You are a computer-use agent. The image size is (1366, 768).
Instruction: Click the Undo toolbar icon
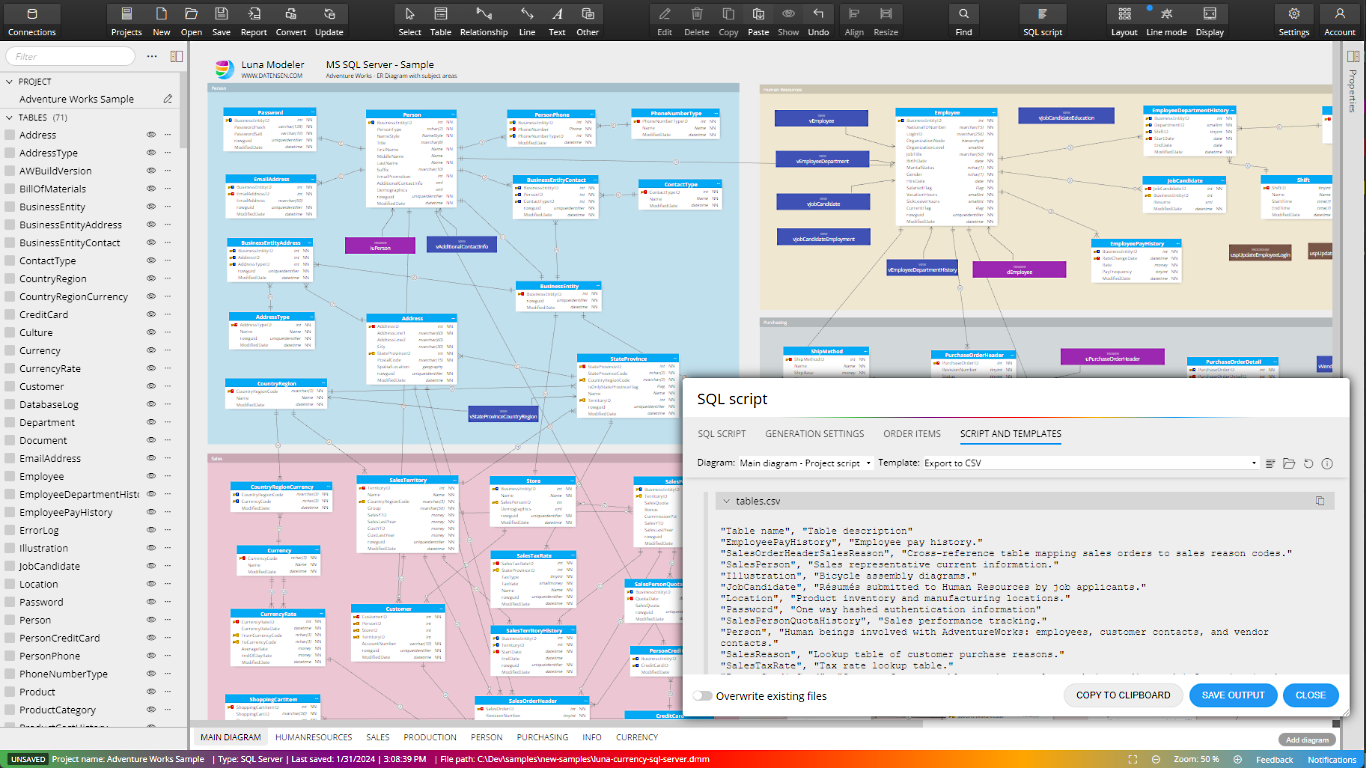[x=818, y=14]
